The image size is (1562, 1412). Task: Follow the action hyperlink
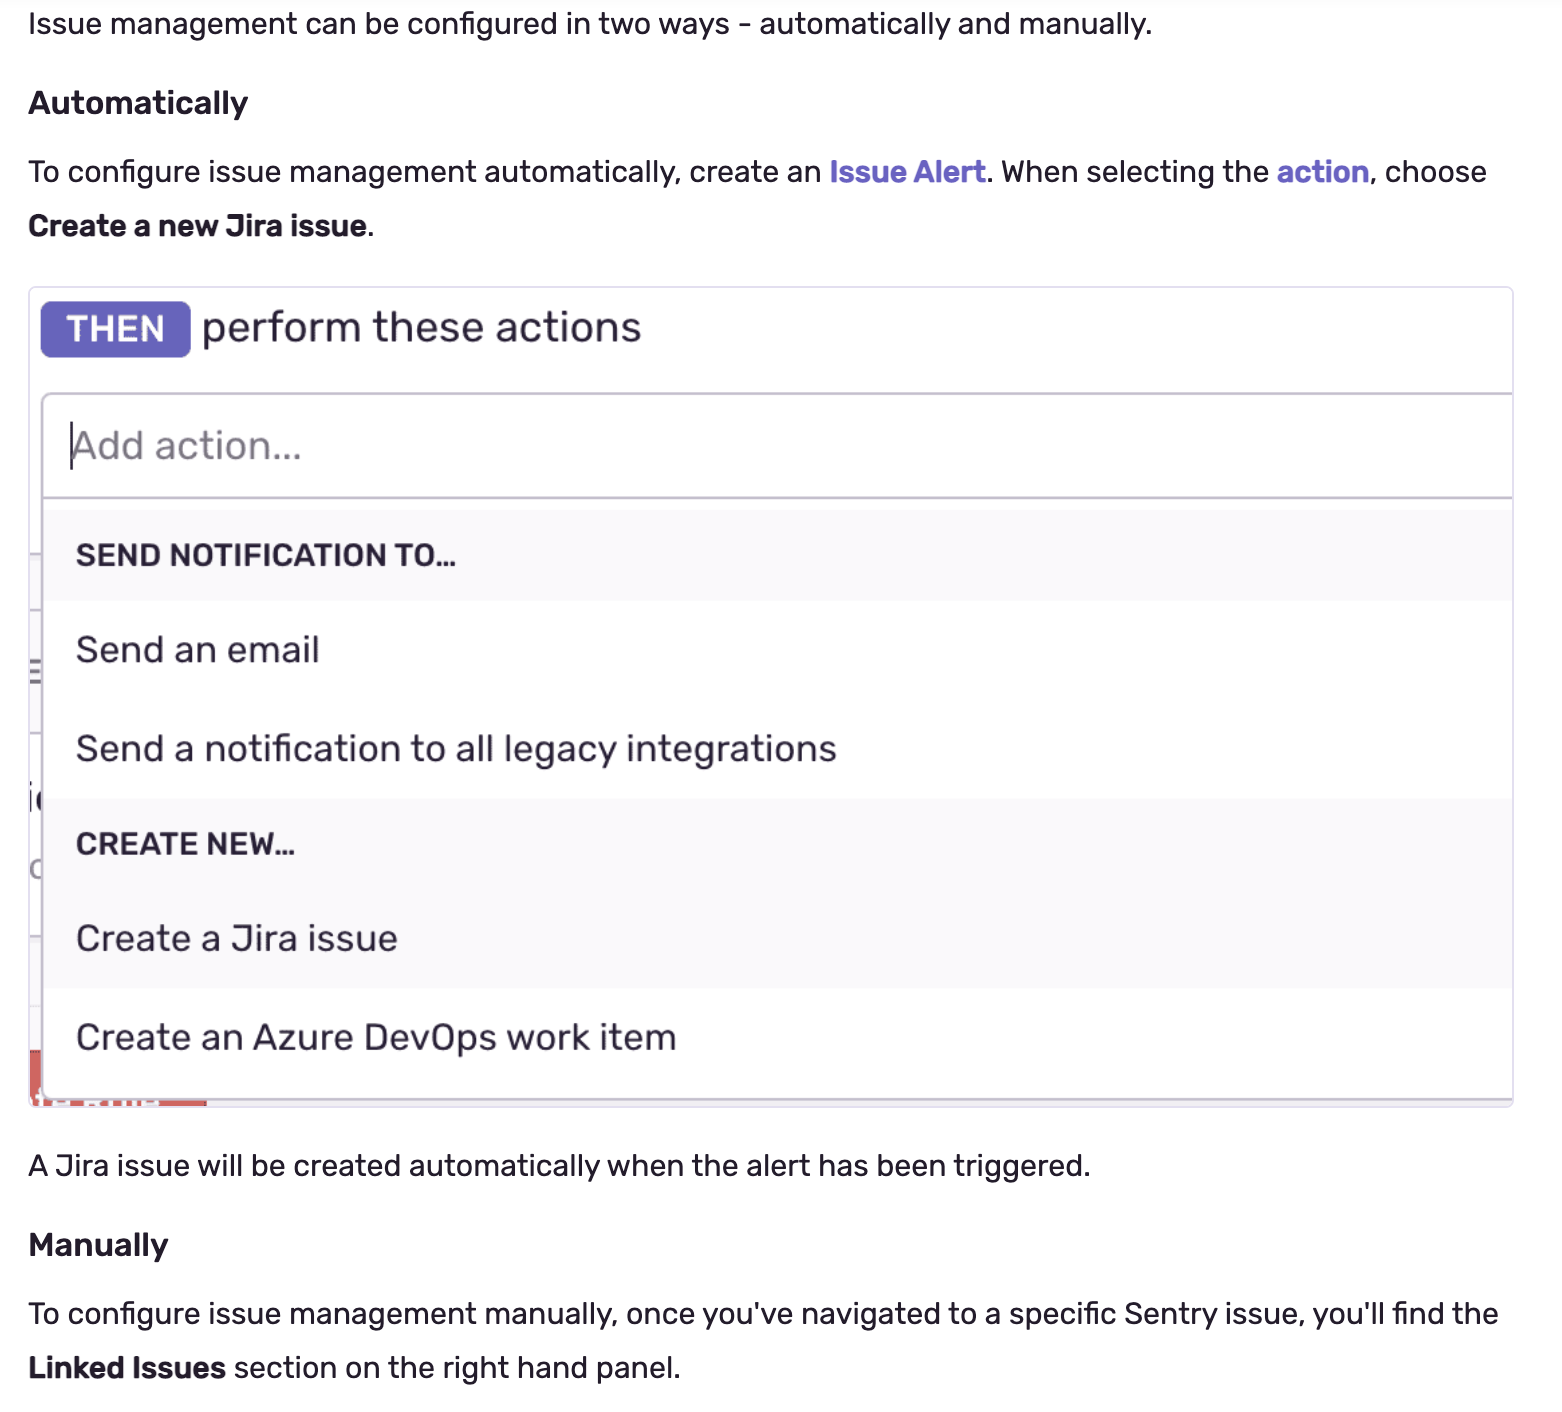[1322, 172]
